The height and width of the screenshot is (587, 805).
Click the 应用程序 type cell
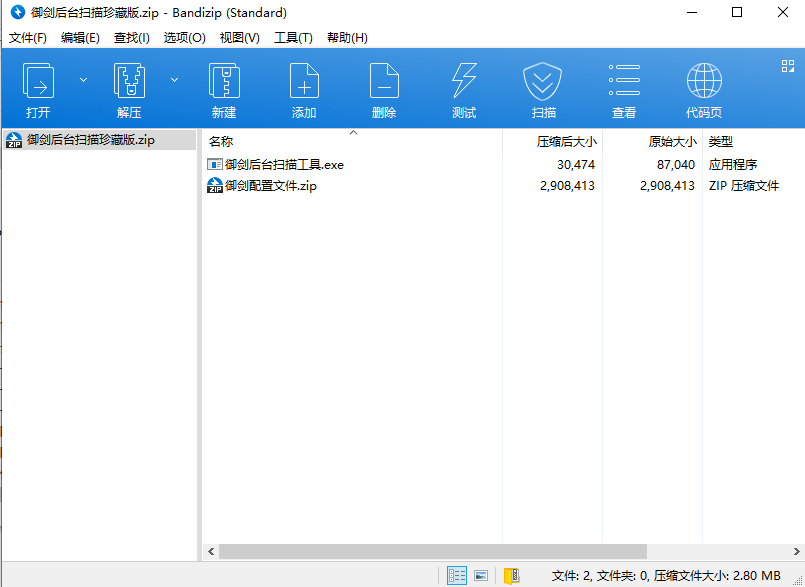pos(733,165)
